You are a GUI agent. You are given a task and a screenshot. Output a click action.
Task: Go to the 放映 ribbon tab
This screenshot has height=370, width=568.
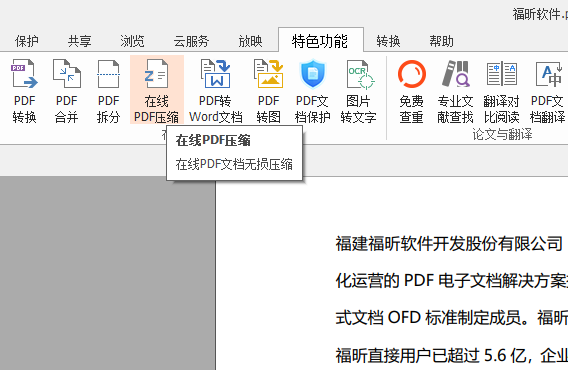click(x=250, y=41)
